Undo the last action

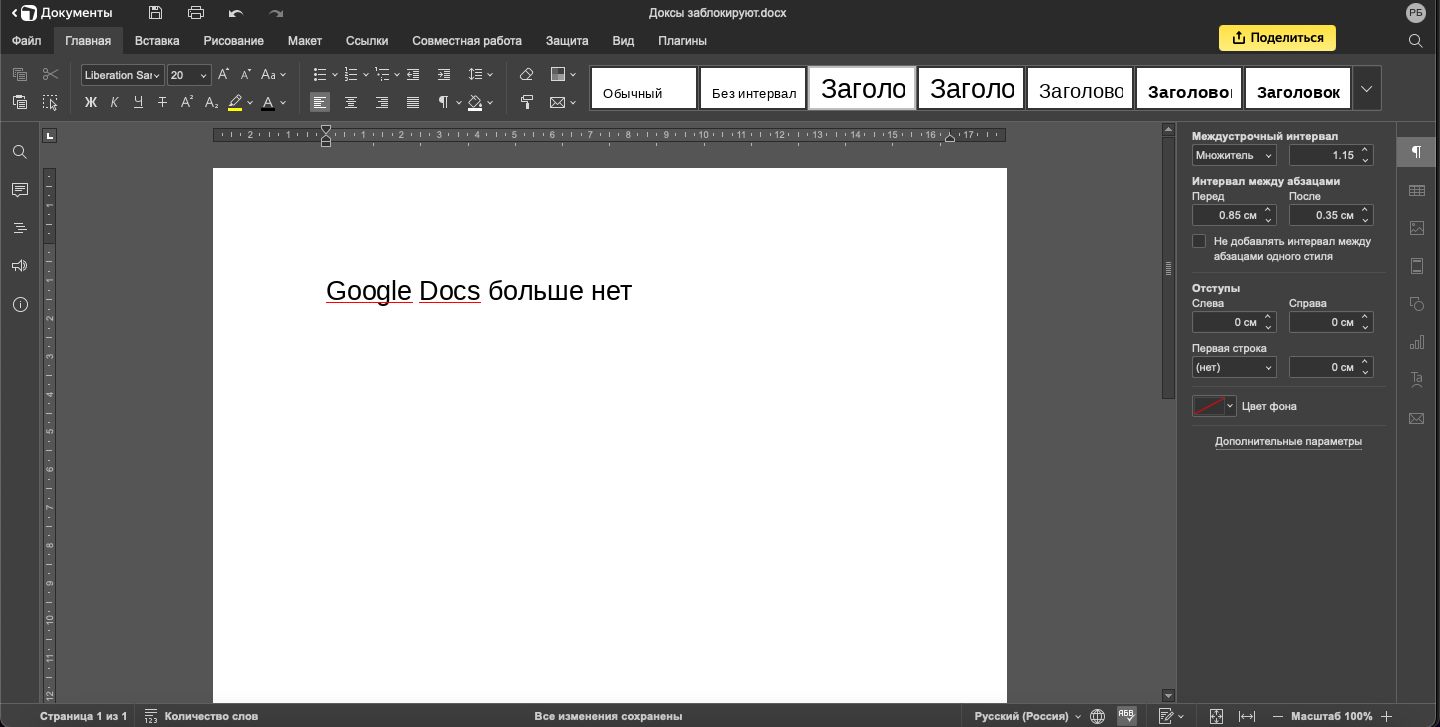236,13
